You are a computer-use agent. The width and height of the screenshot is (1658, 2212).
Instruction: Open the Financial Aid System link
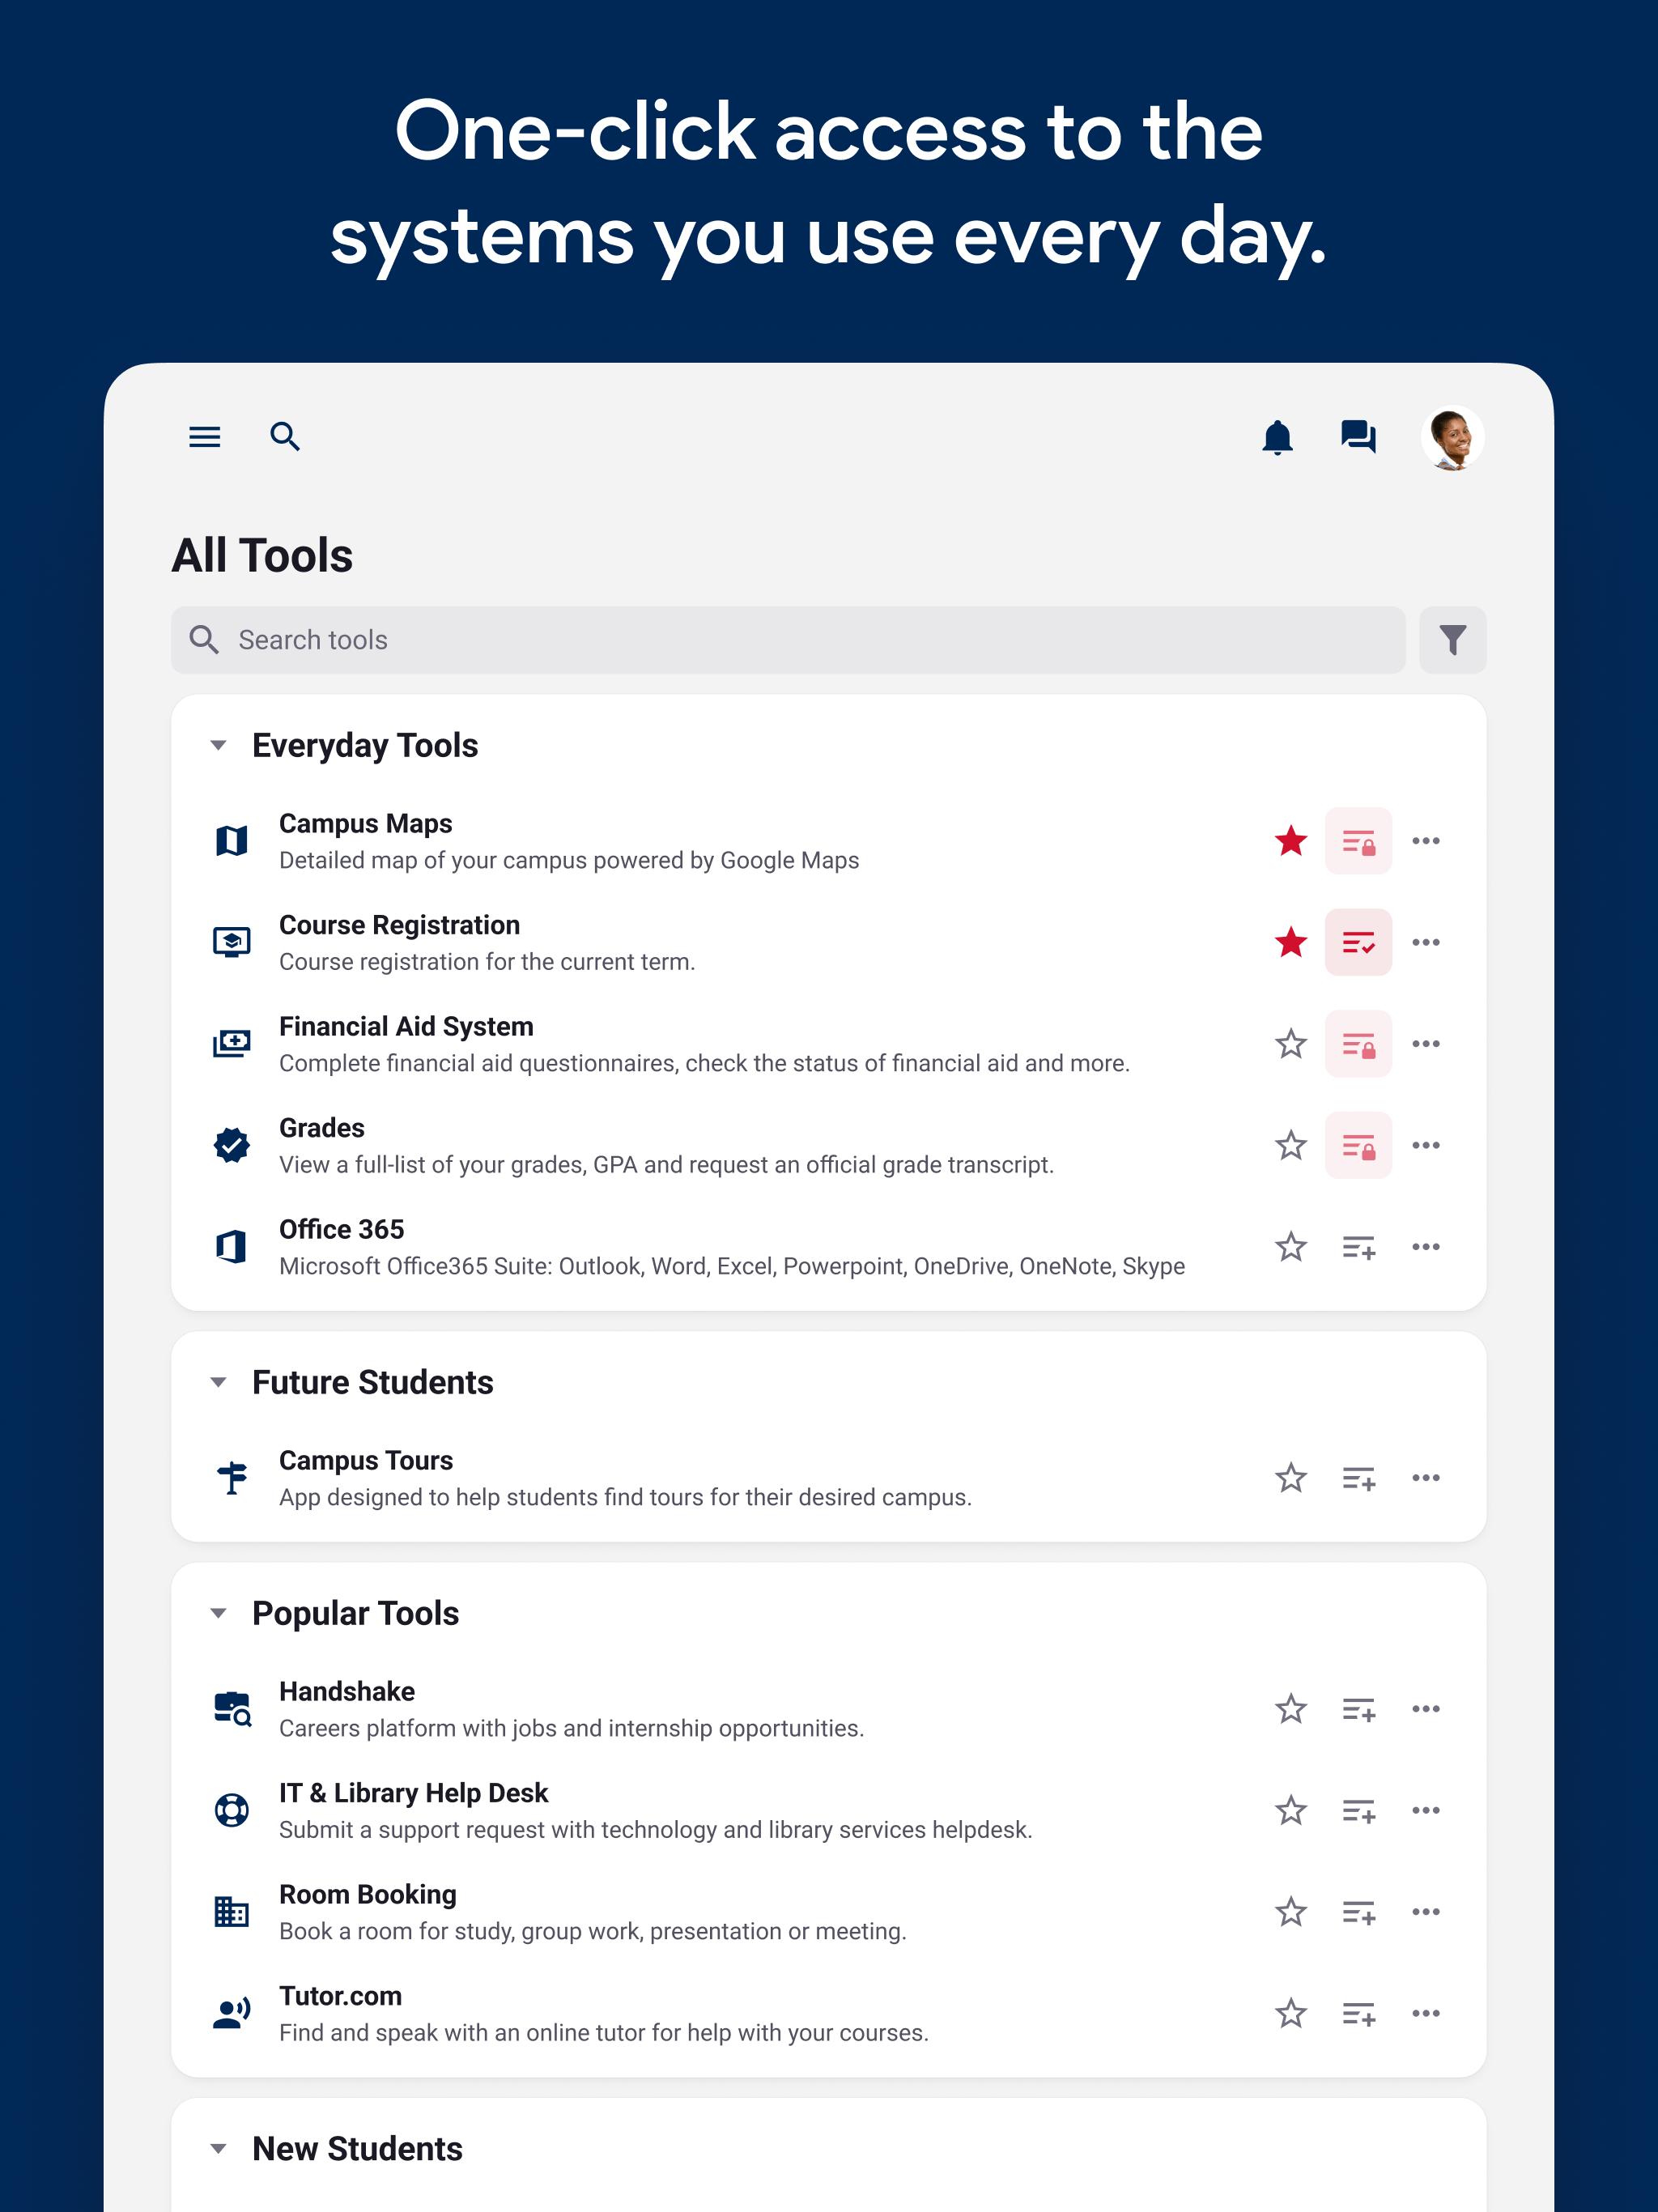(406, 1027)
